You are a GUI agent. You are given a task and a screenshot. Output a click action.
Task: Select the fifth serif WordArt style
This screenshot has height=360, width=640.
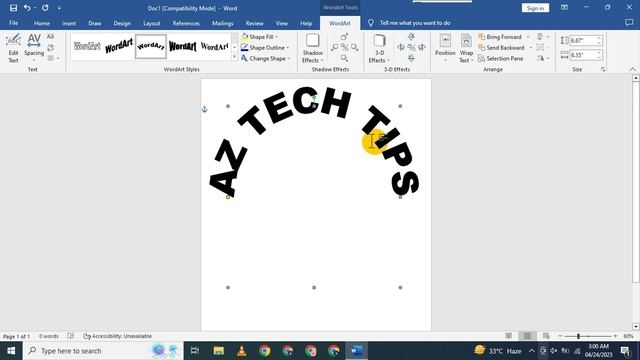pyautogui.click(x=214, y=46)
